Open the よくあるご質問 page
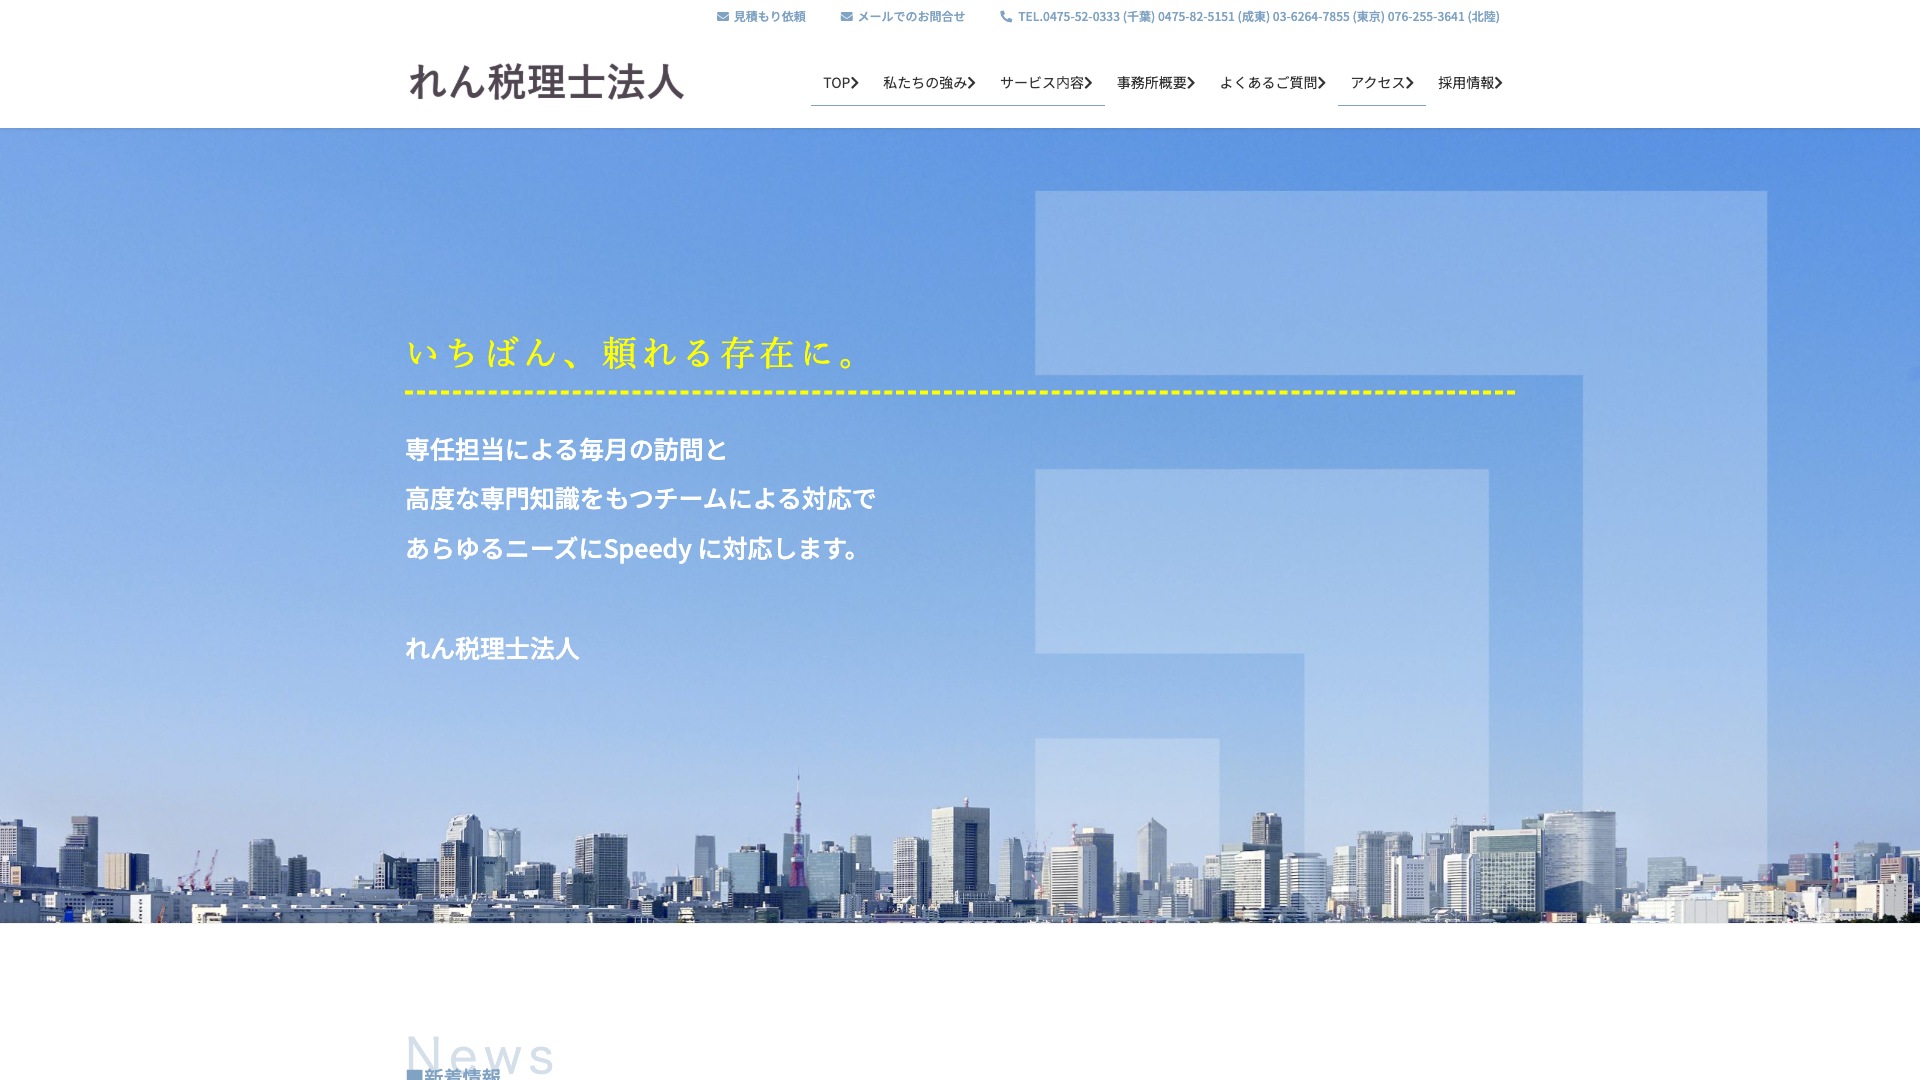This screenshot has height=1080, width=1920. point(1267,83)
